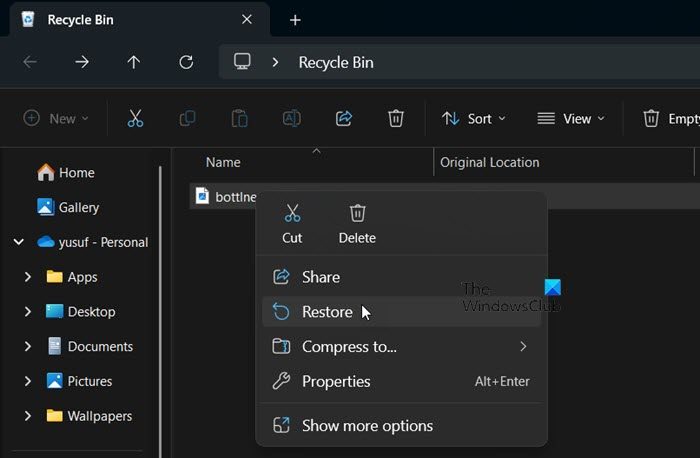Open Compress to... submenu

coord(349,347)
